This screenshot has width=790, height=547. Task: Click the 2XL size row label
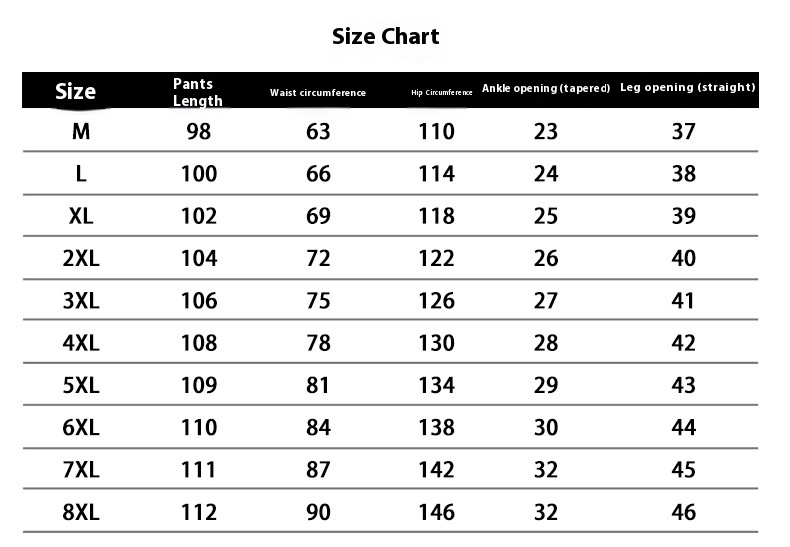click(81, 258)
